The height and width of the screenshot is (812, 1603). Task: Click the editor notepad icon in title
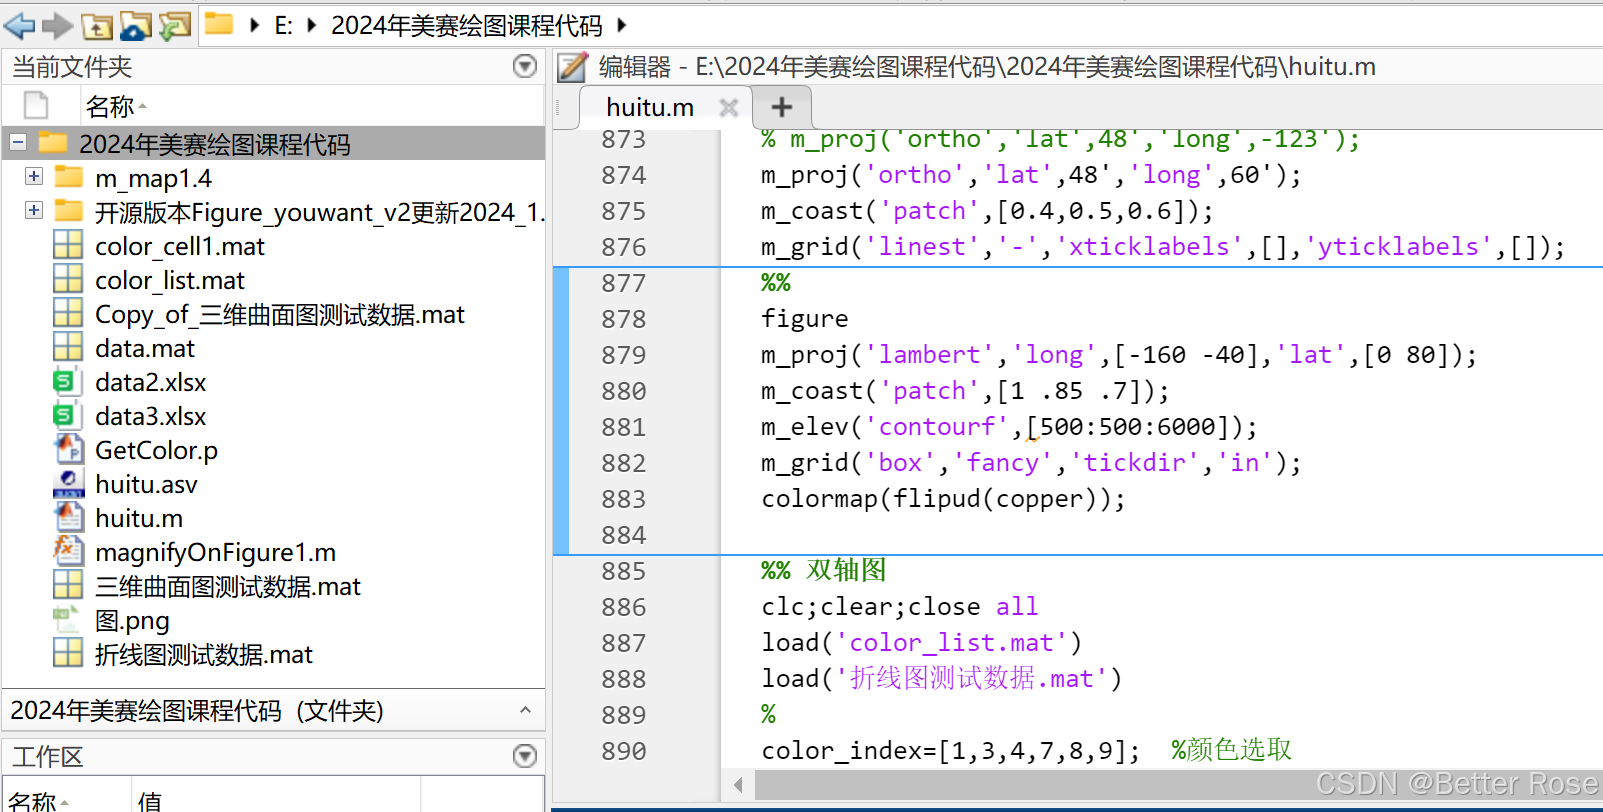(573, 67)
